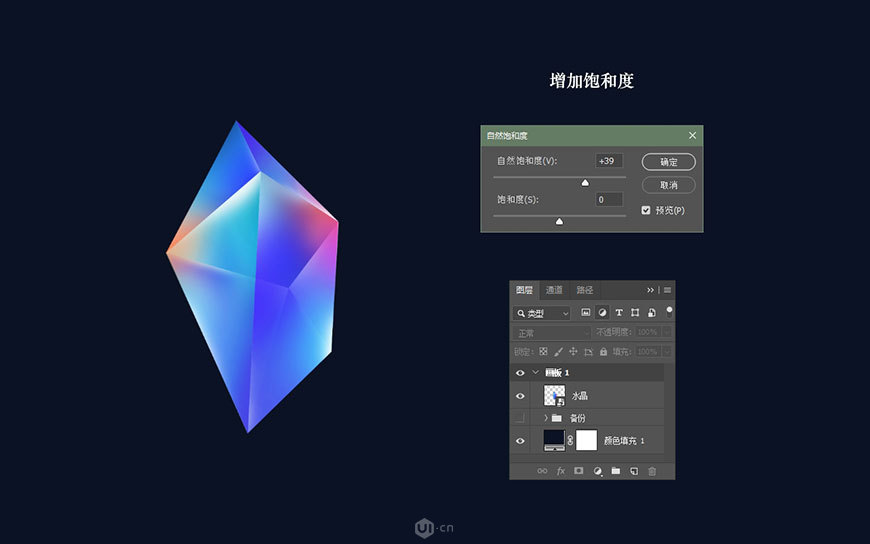
Task: Click the create new group folder icon
Action: click(x=615, y=470)
